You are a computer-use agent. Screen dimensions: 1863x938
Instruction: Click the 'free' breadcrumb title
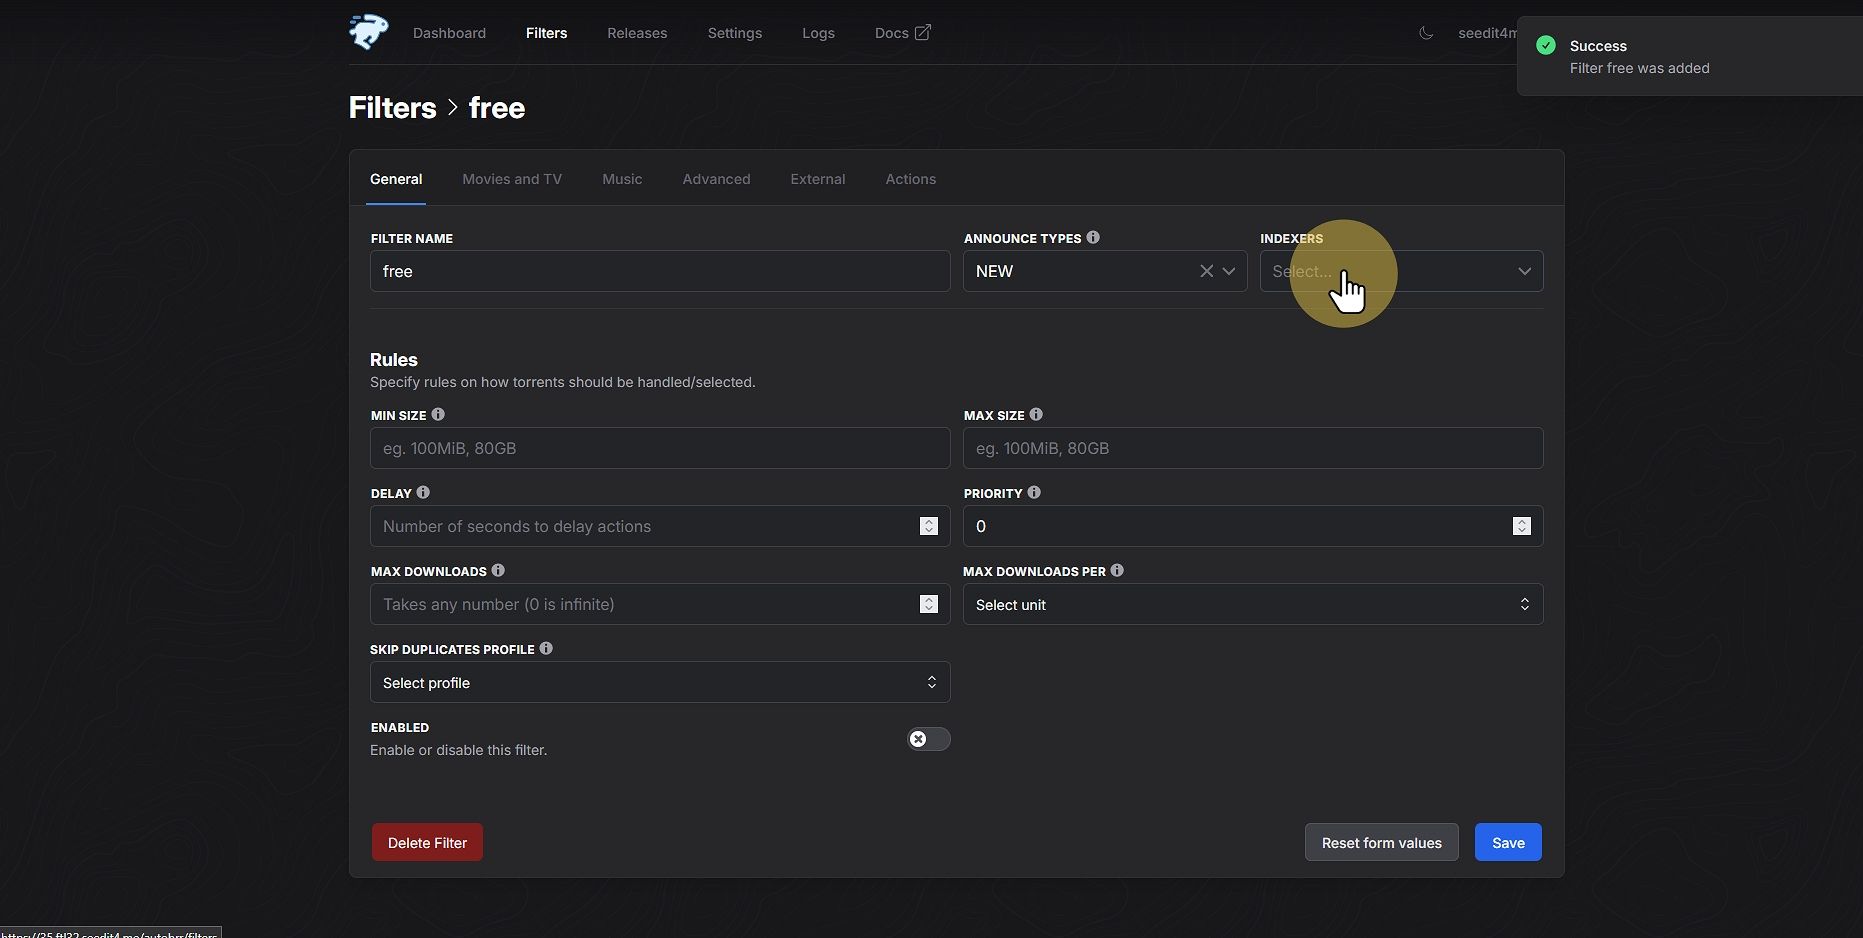(x=497, y=108)
